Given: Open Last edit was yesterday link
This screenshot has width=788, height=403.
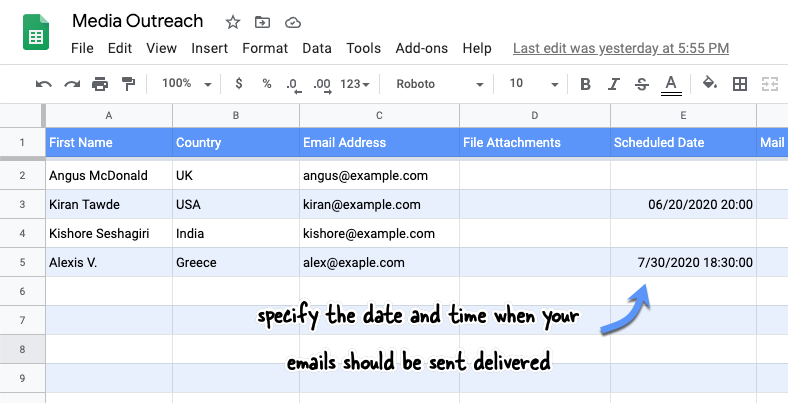Looking at the screenshot, I should point(621,48).
